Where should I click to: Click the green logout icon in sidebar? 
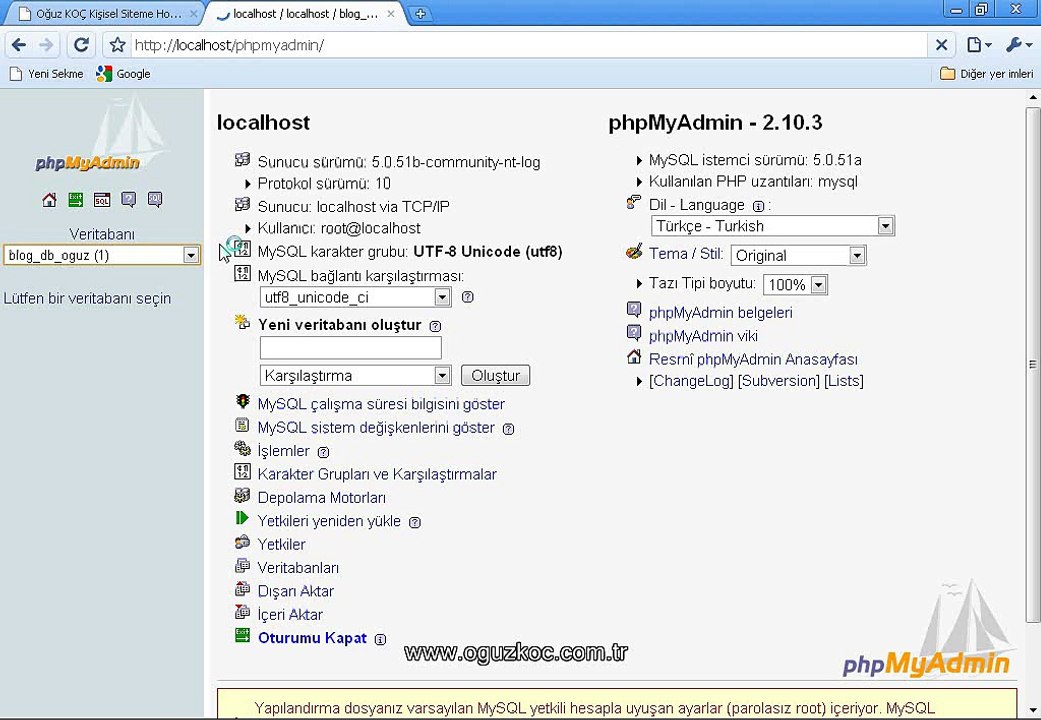click(x=76, y=200)
